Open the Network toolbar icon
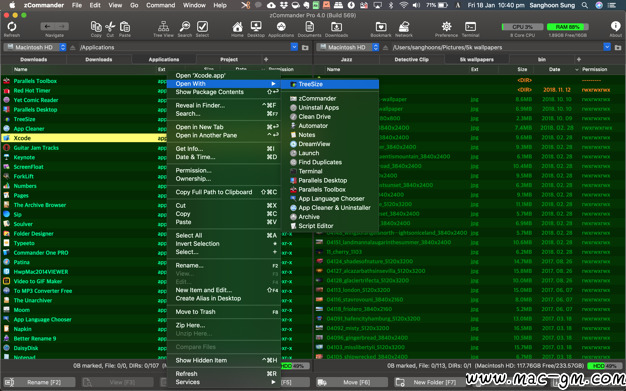This screenshot has height=391, width=626. (404, 27)
